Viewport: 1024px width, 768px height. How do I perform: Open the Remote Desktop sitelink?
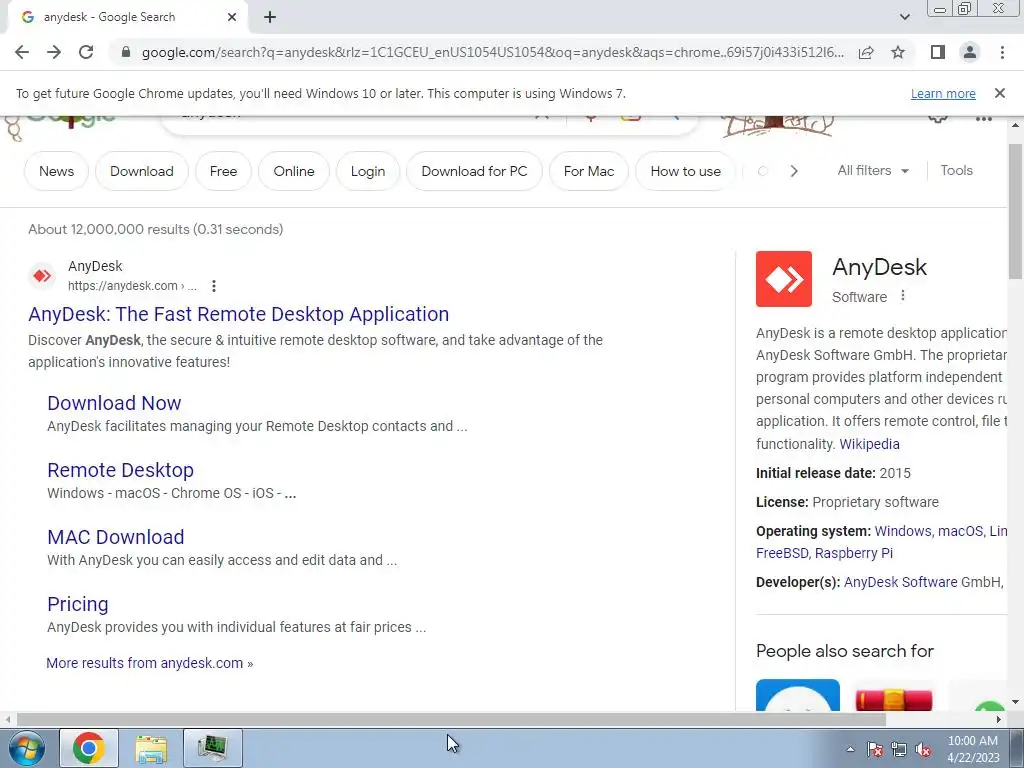click(120, 470)
